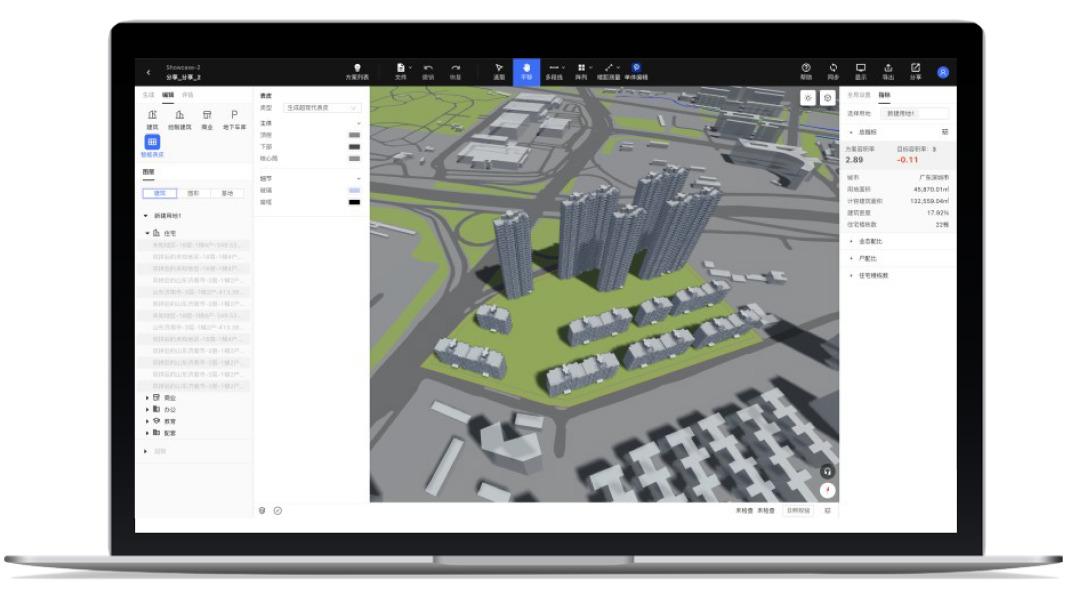Select the 阵列 array grid tool
This screenshot has height=600, width=1067.
(581, 68)
